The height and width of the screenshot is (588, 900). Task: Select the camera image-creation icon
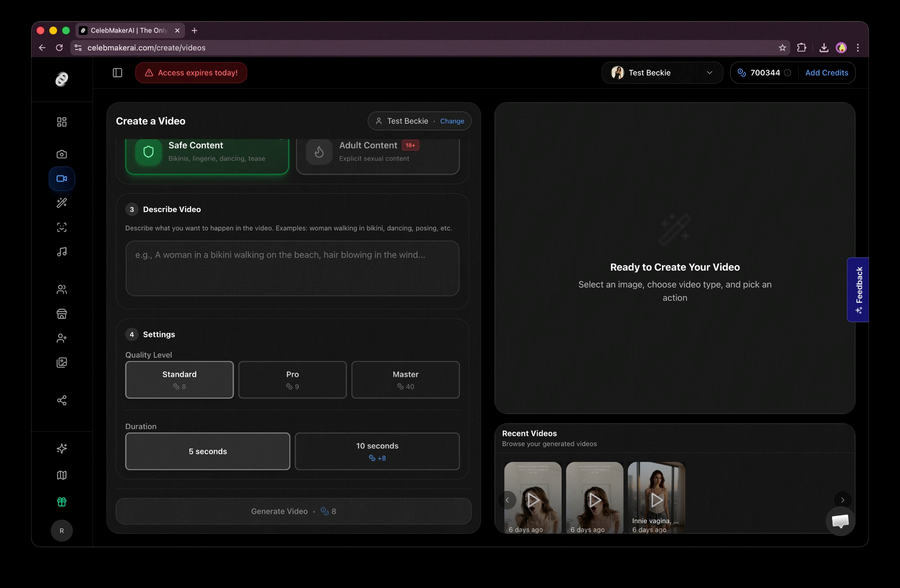click(61, 154)
